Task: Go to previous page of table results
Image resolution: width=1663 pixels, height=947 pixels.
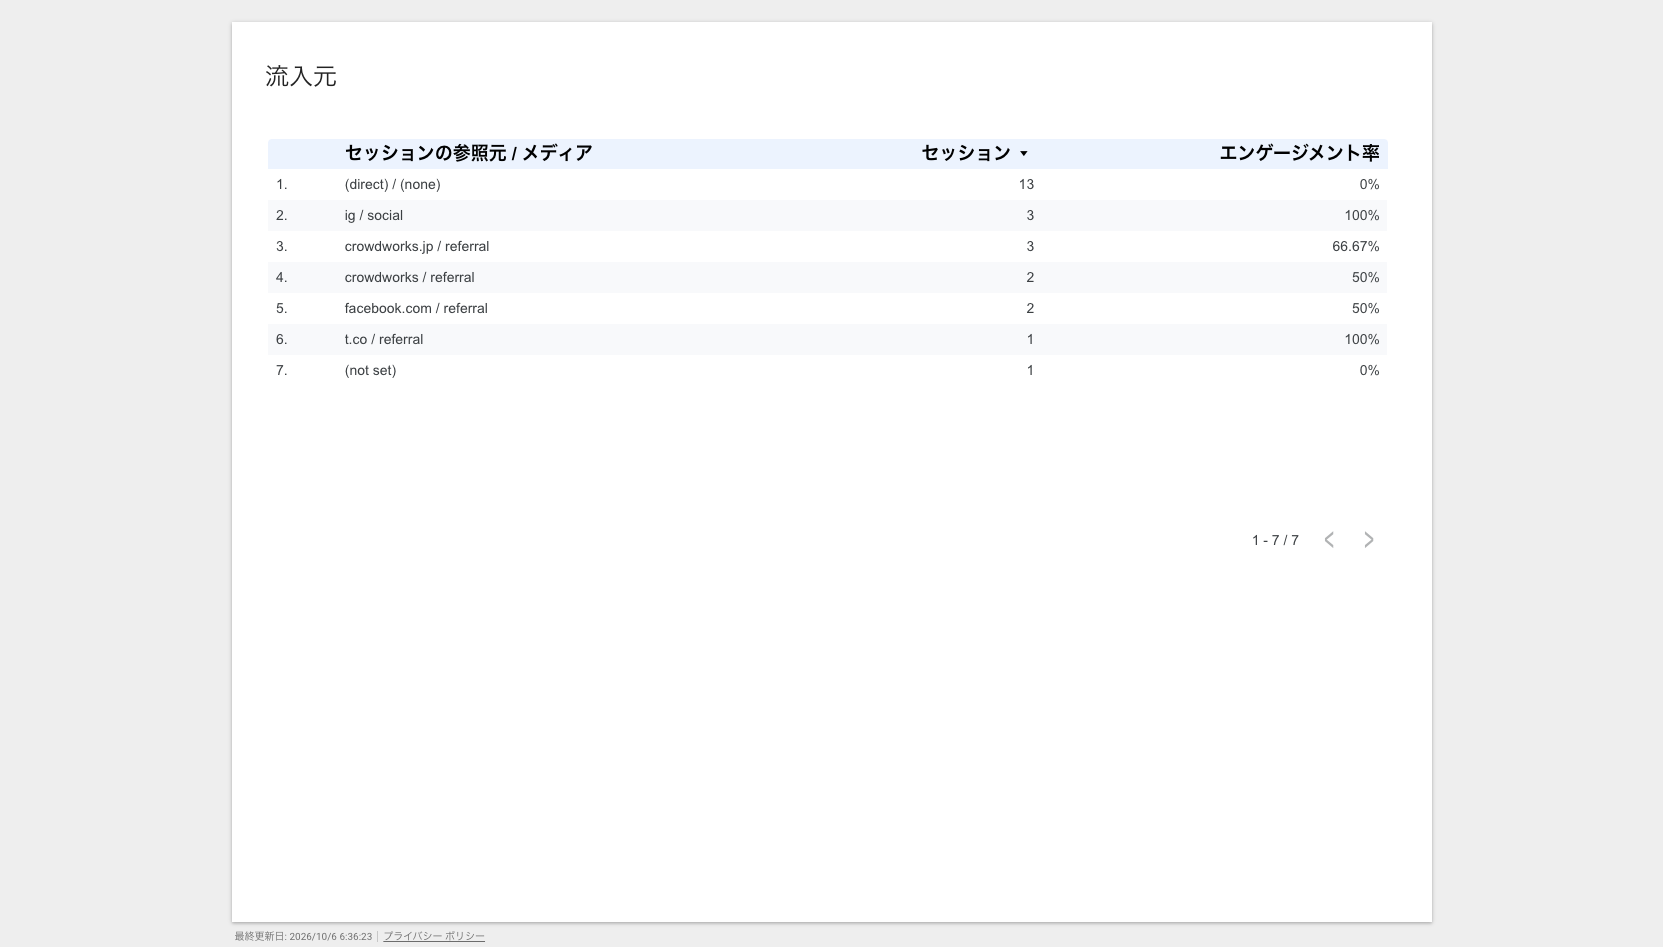Action: coord(1329,540)
